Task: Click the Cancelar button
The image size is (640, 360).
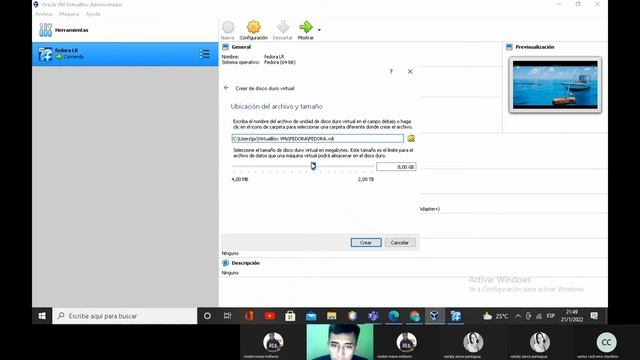Action: click(x=400, y=242)
